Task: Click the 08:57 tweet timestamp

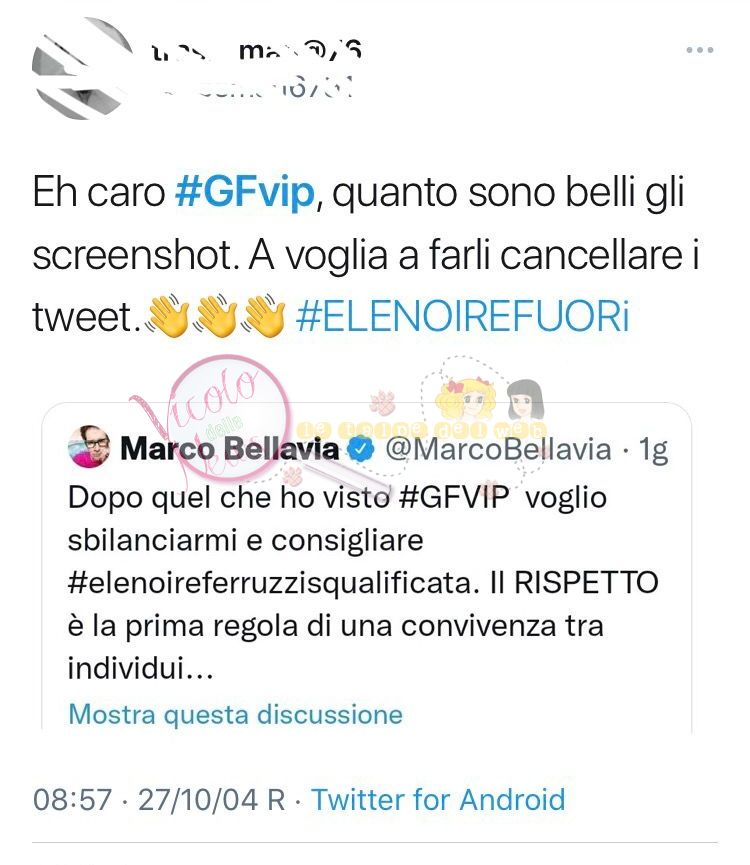Action: pos(72,799)
